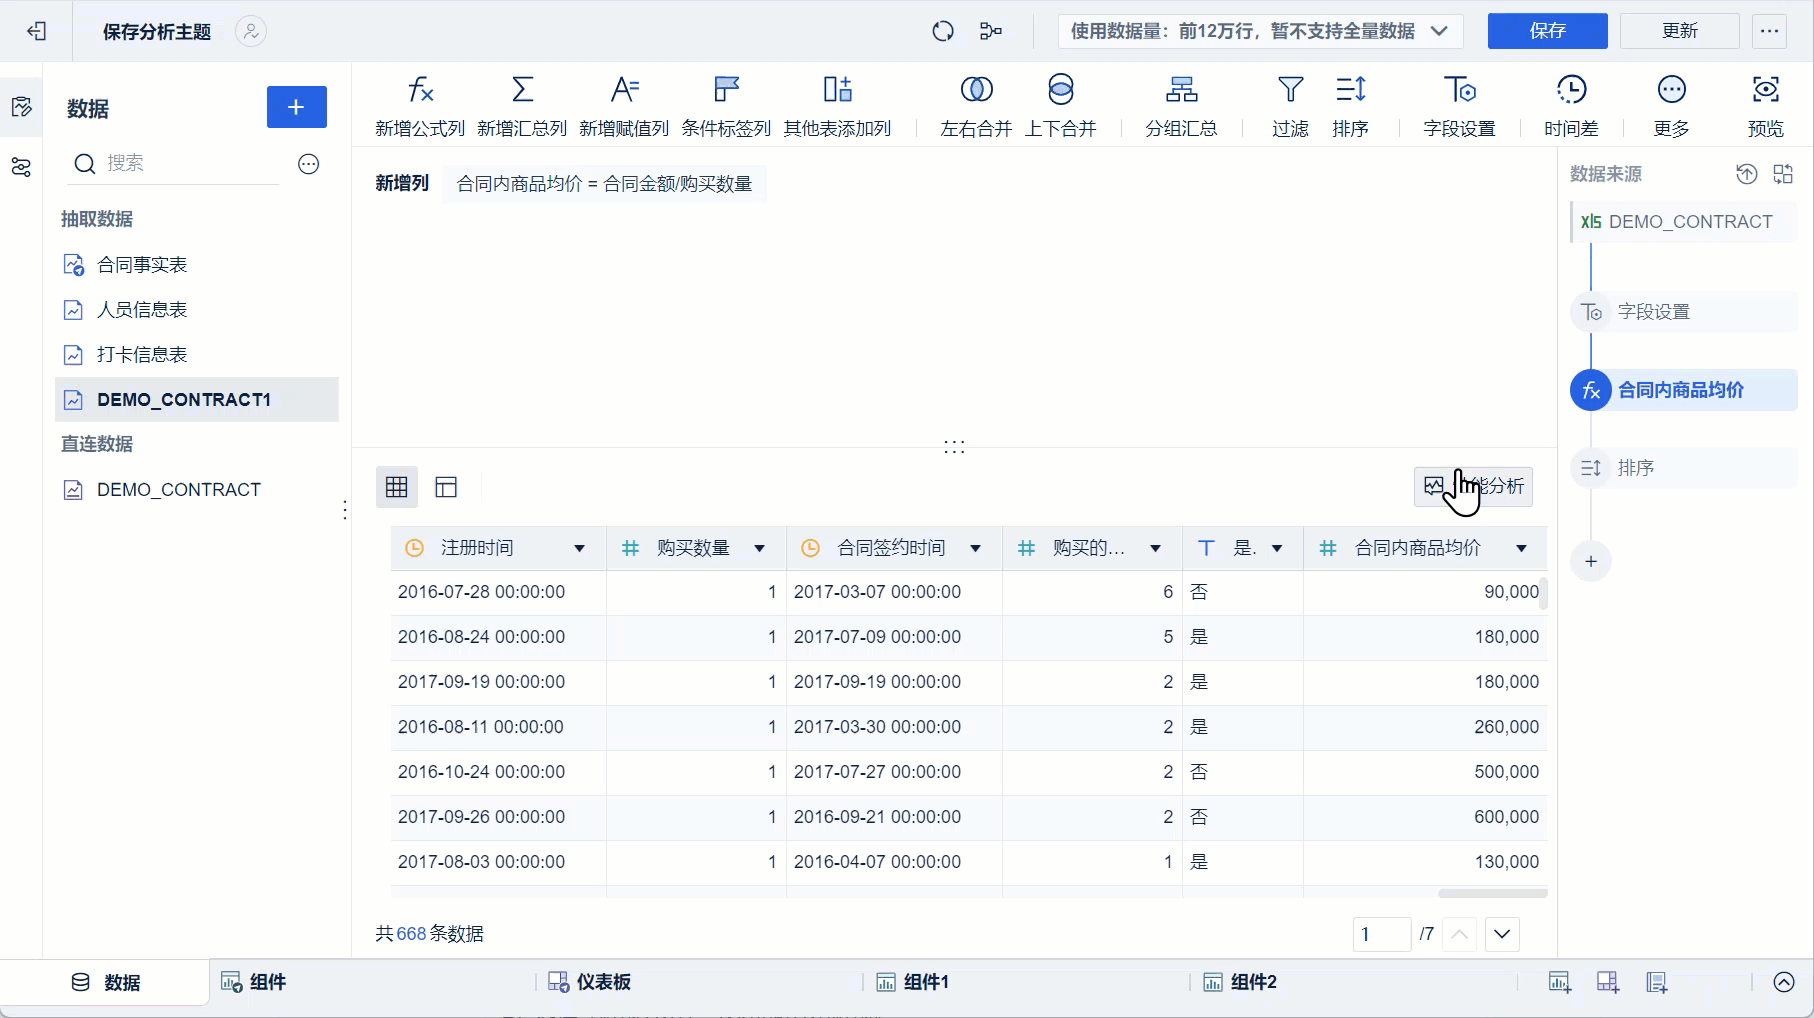Image resolution: width=1814 pixels, height=1018 pixels.
Task: Switch to the 数据 bottom tab
Action: click(106, 982)
